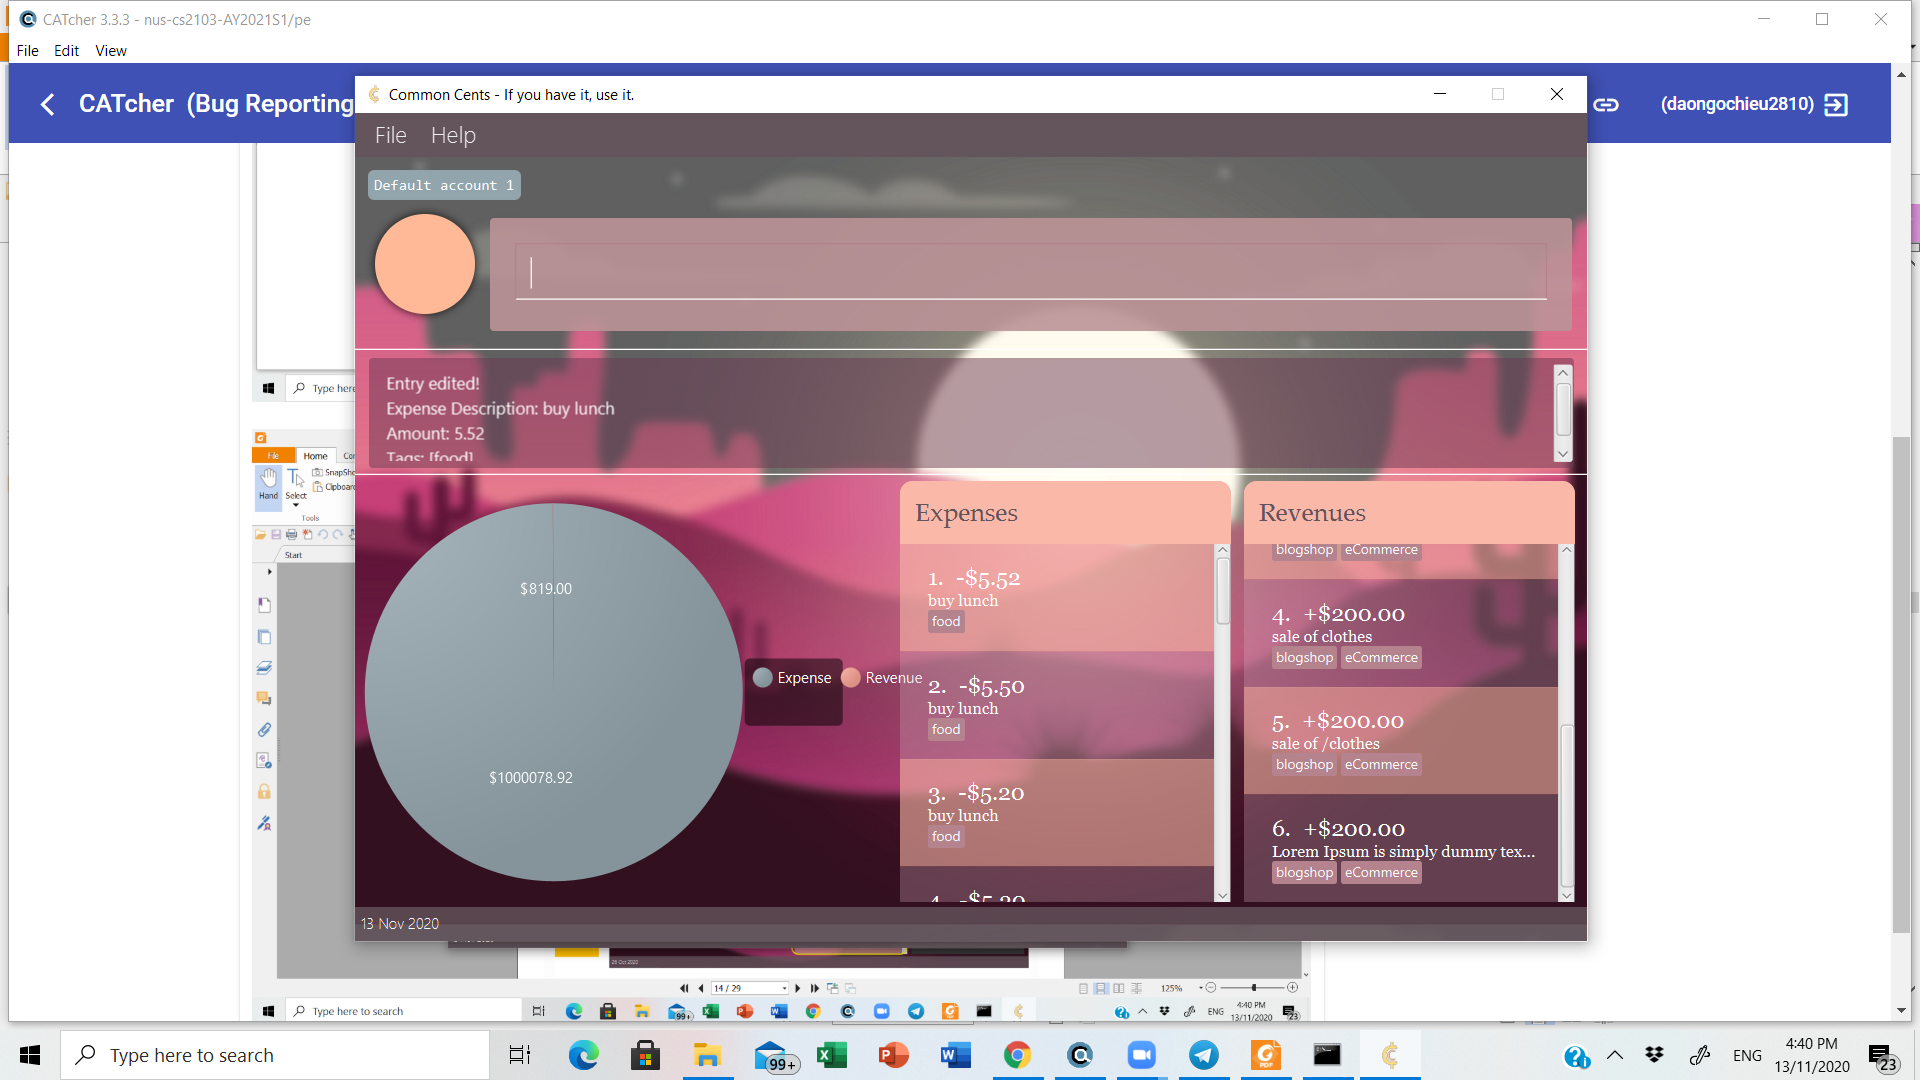
Task: Open Windows Start menu
Action: [30, 1055]
